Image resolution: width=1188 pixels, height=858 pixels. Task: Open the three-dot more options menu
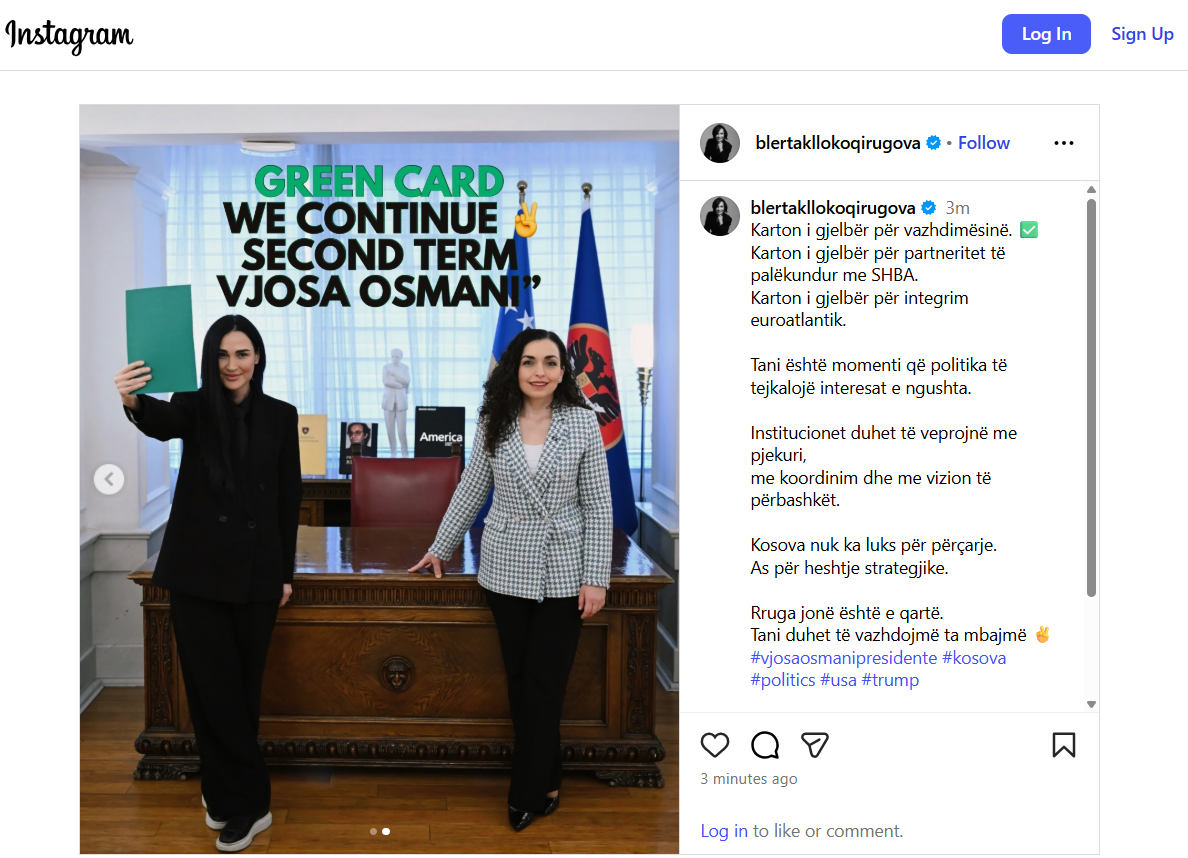coord(1064,143)
